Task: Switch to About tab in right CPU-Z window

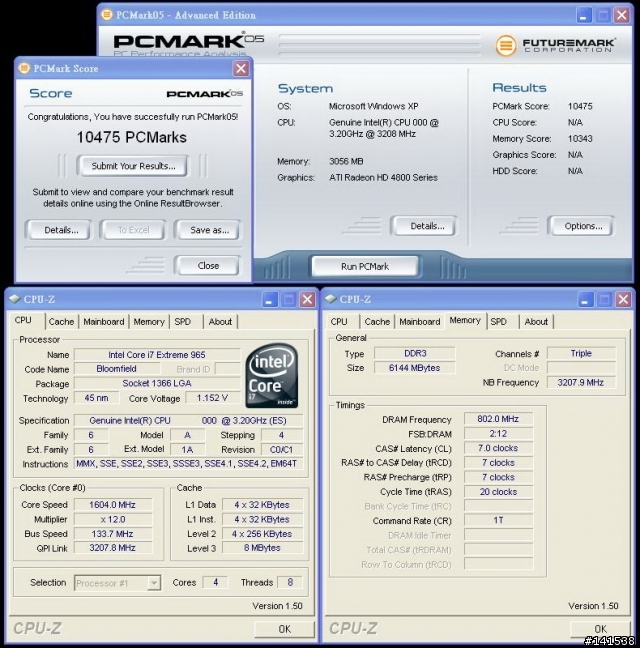Action: 536,322
